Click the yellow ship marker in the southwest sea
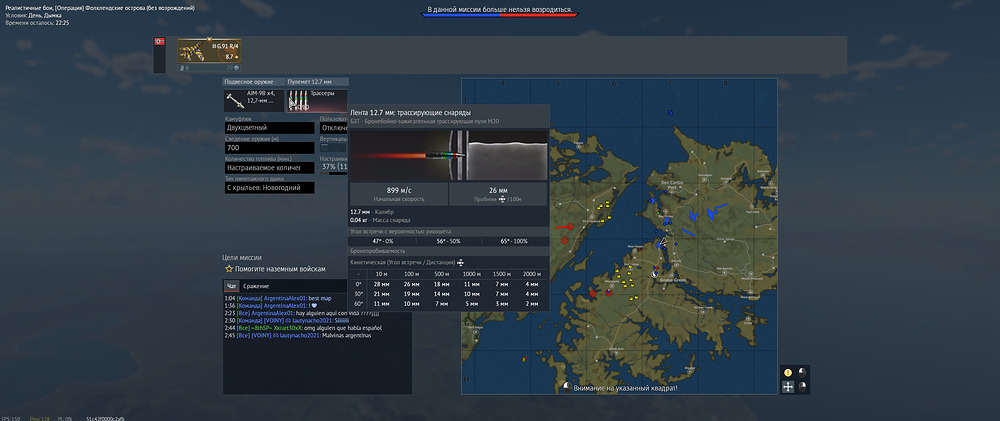The width and height of the screenshot is (1000, 421). (524, 360)
